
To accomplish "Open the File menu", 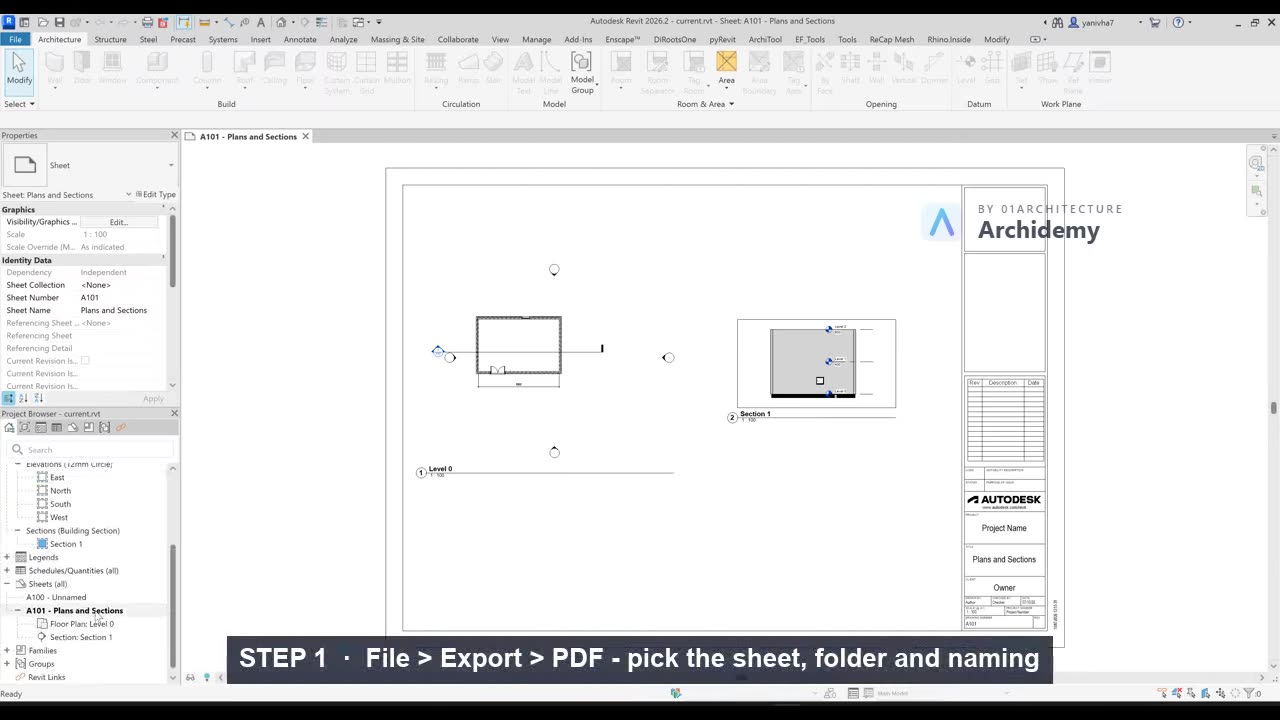I will [x=15, y=40].
